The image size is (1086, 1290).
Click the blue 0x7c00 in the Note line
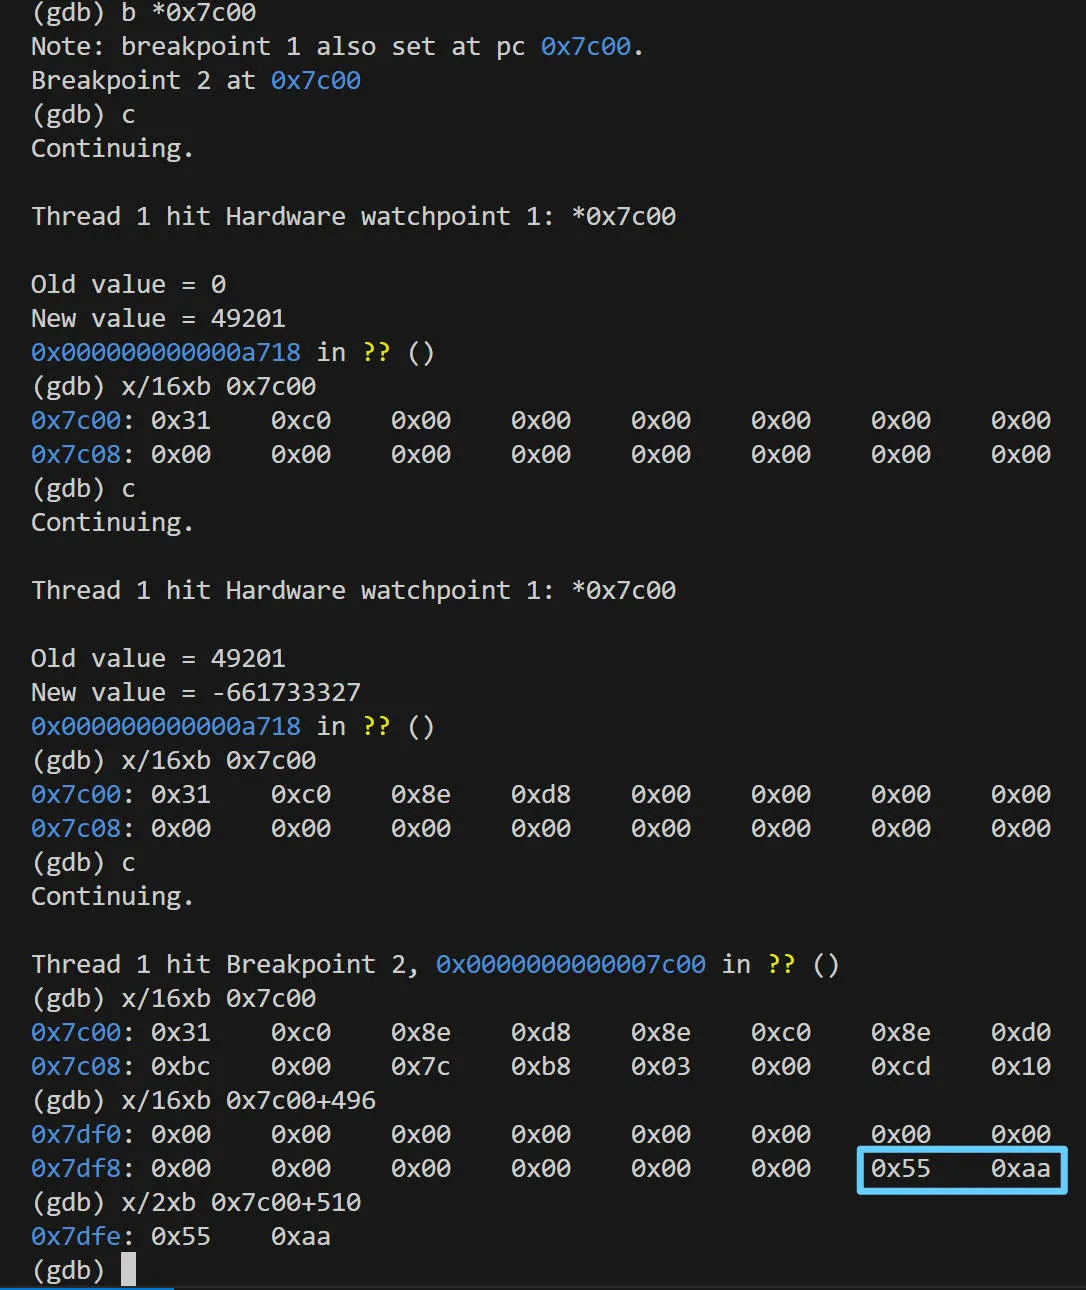pyautogui.click(x=585, y=47)
